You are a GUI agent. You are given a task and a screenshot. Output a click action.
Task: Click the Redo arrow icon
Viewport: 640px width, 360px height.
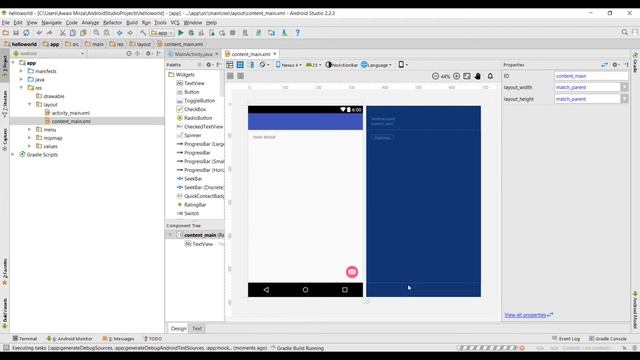pos(49,33)
